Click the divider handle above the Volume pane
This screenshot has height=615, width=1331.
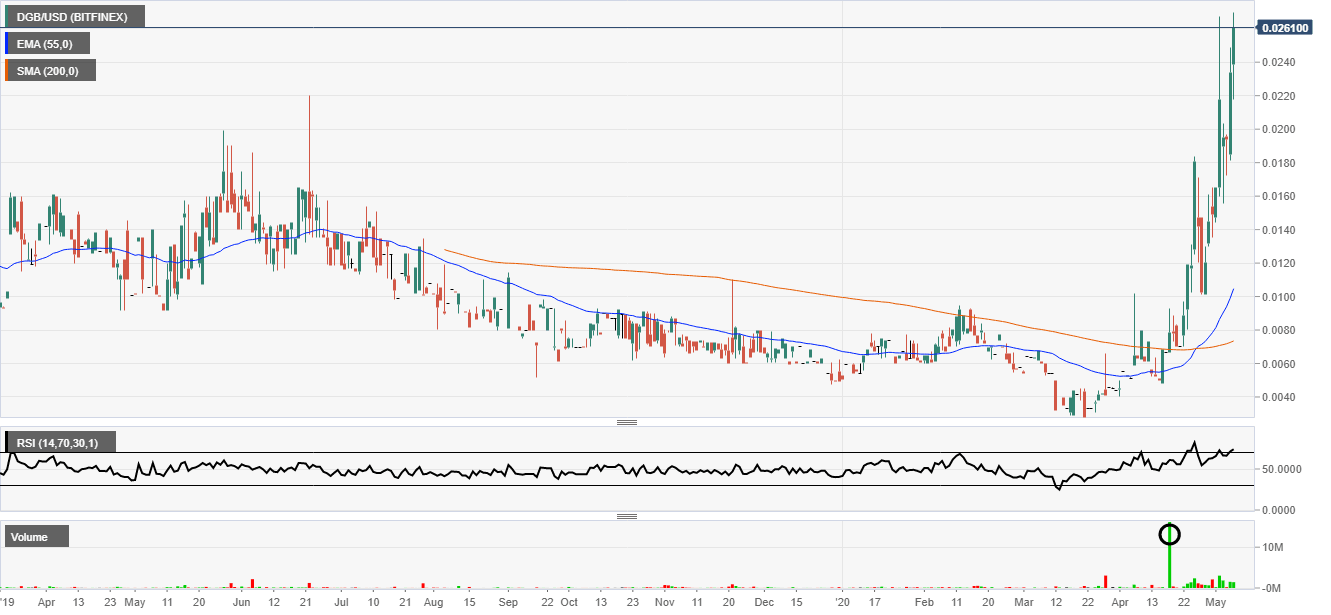[x=628, y=516]
